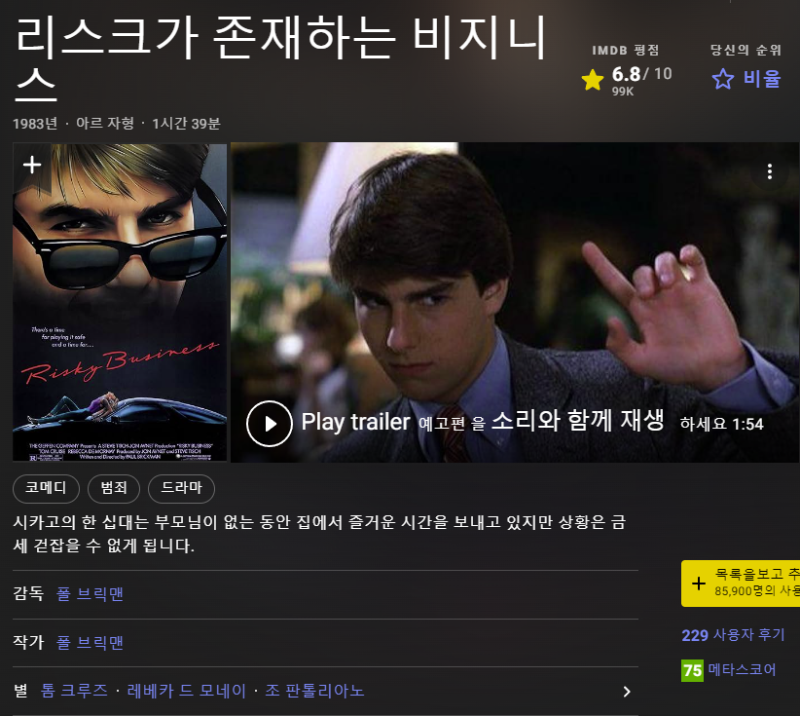Open 톰 크루즈 actor page
Image resolution: width=800 pixels, height=716 pixels.
click(x=74, y=691)
